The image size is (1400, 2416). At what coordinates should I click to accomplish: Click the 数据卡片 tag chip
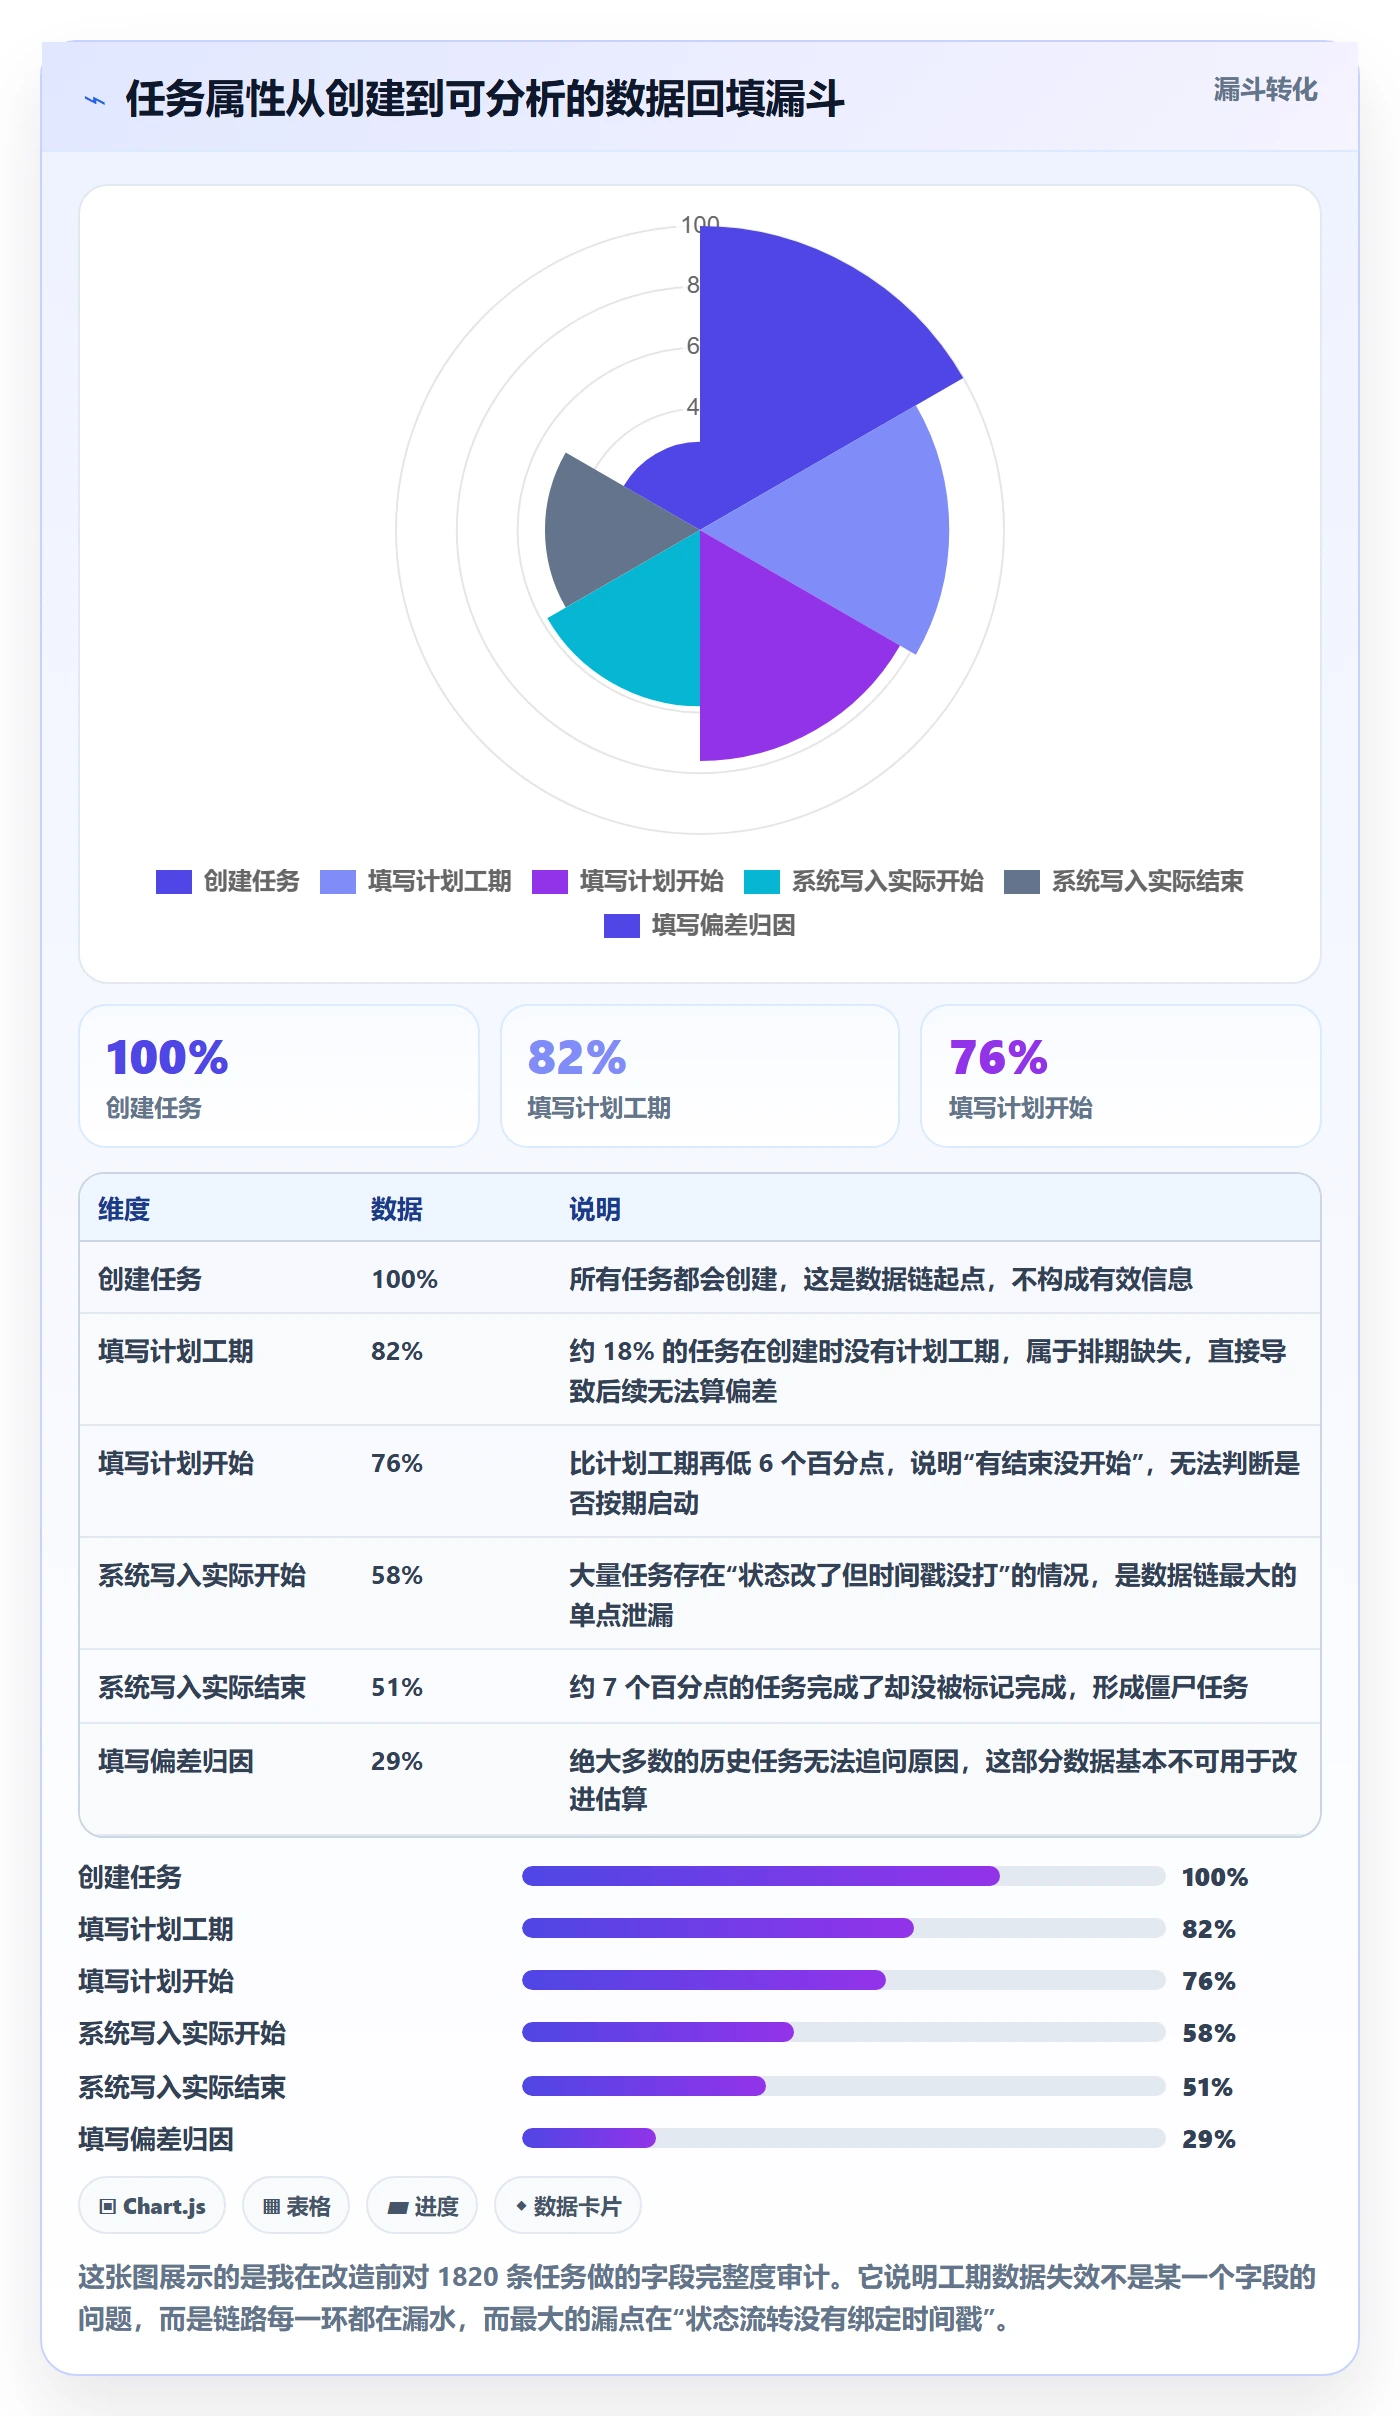click(568, 2206)
